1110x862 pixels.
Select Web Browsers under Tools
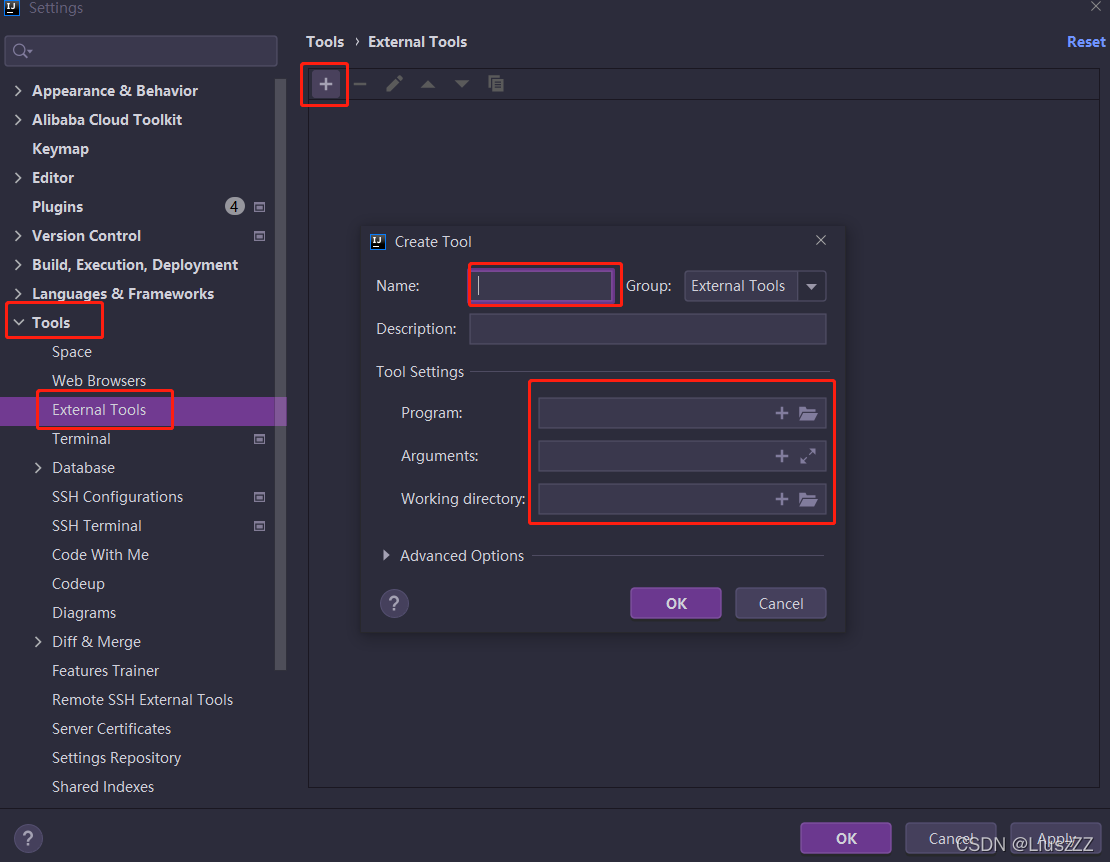(x=98, y=381)
